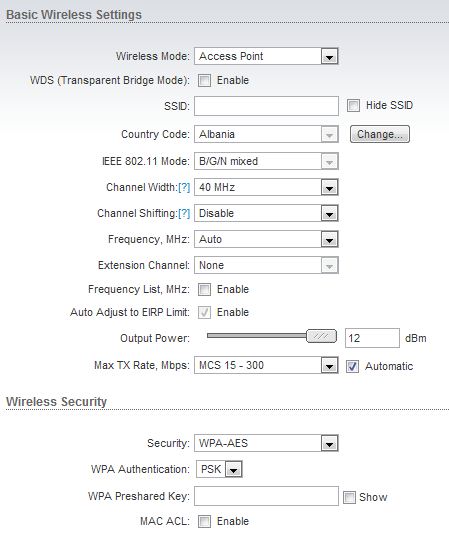Expand the Channel Width dropdown
449x540 pixels.
coord(266,187)
